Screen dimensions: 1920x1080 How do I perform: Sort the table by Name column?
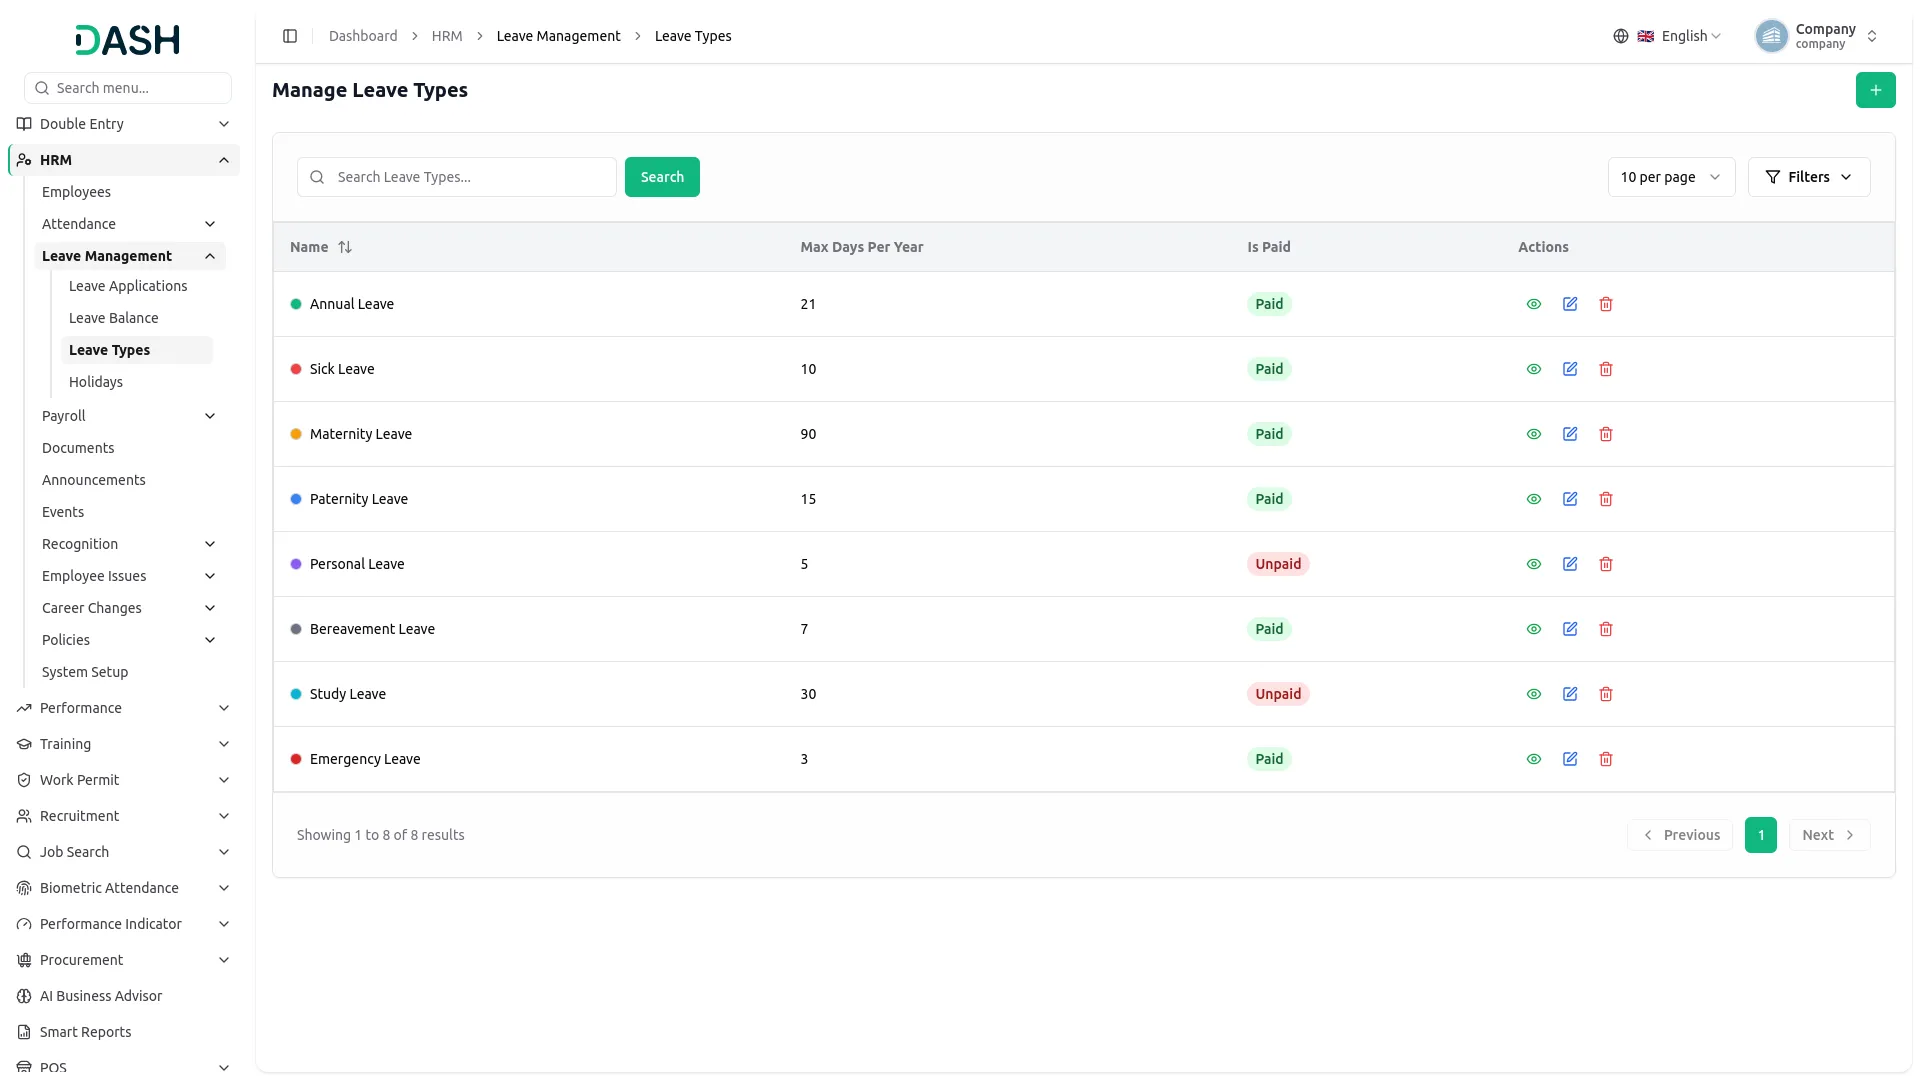tap(345, 247)
